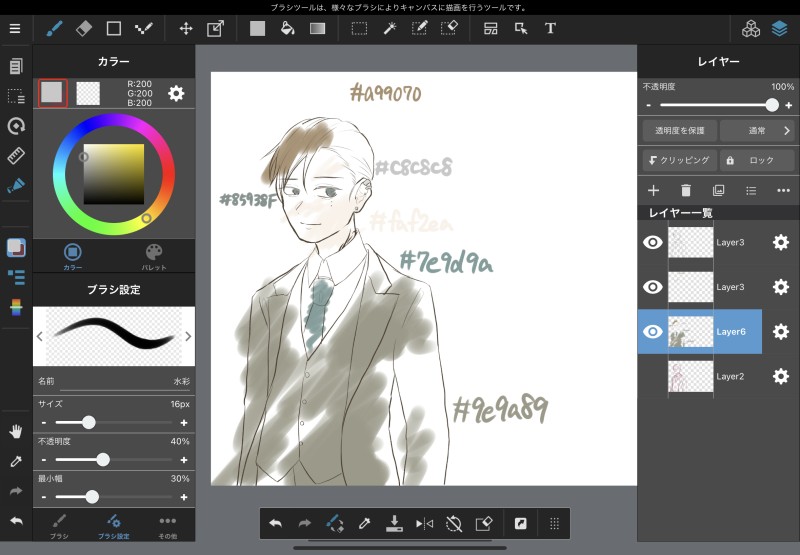This screenshot has height=555, width=800.
Task: Select the Hand pan tool
Action: [16, 432]
